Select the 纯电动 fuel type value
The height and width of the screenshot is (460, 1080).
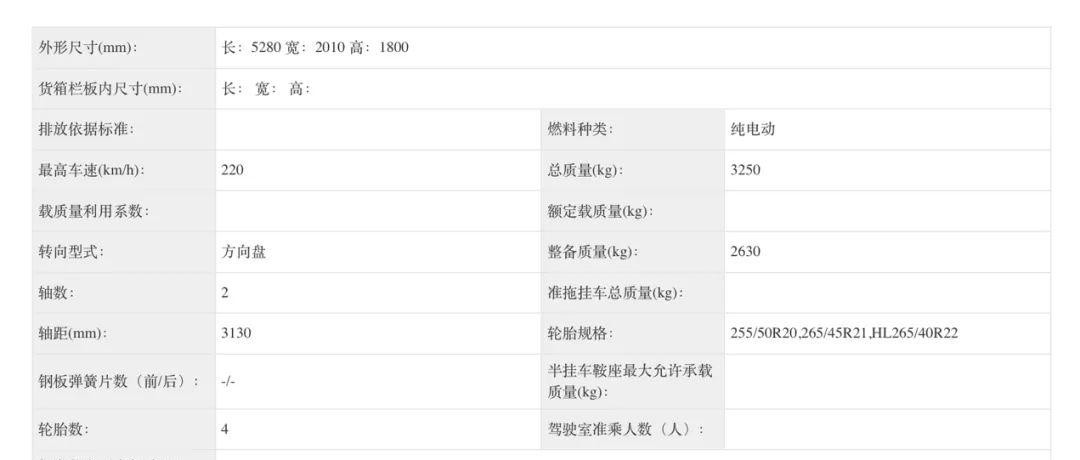(x=753, y=129)
